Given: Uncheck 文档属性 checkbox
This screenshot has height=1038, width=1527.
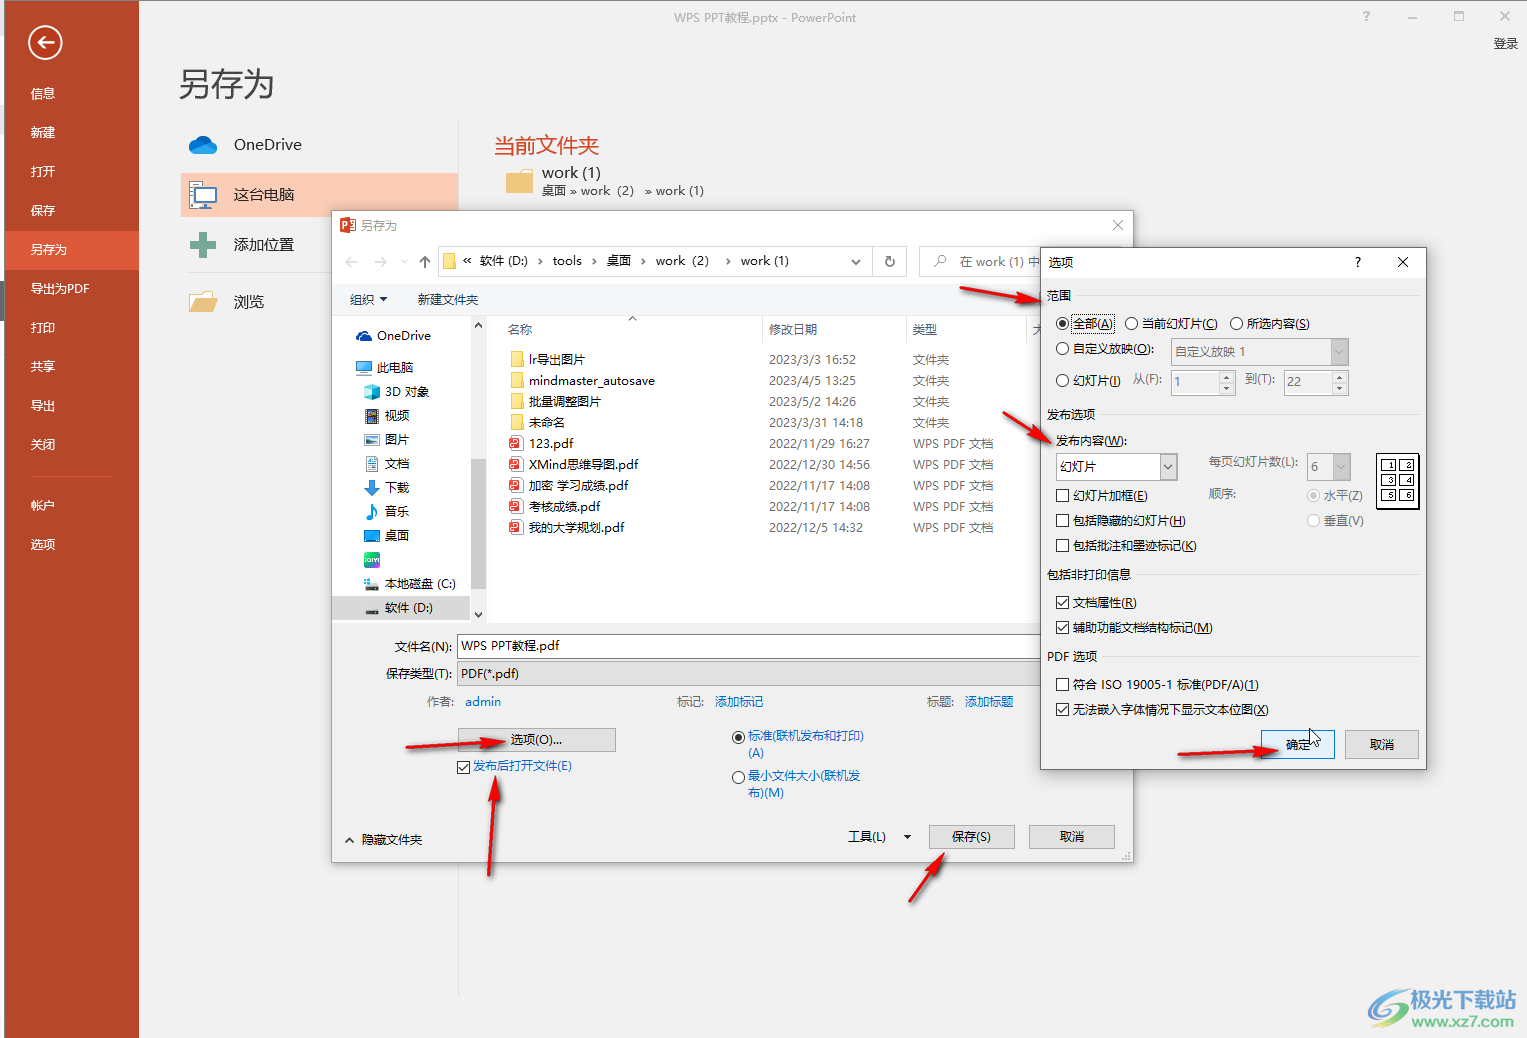Looking at the screenshot, I should 1062,603.
